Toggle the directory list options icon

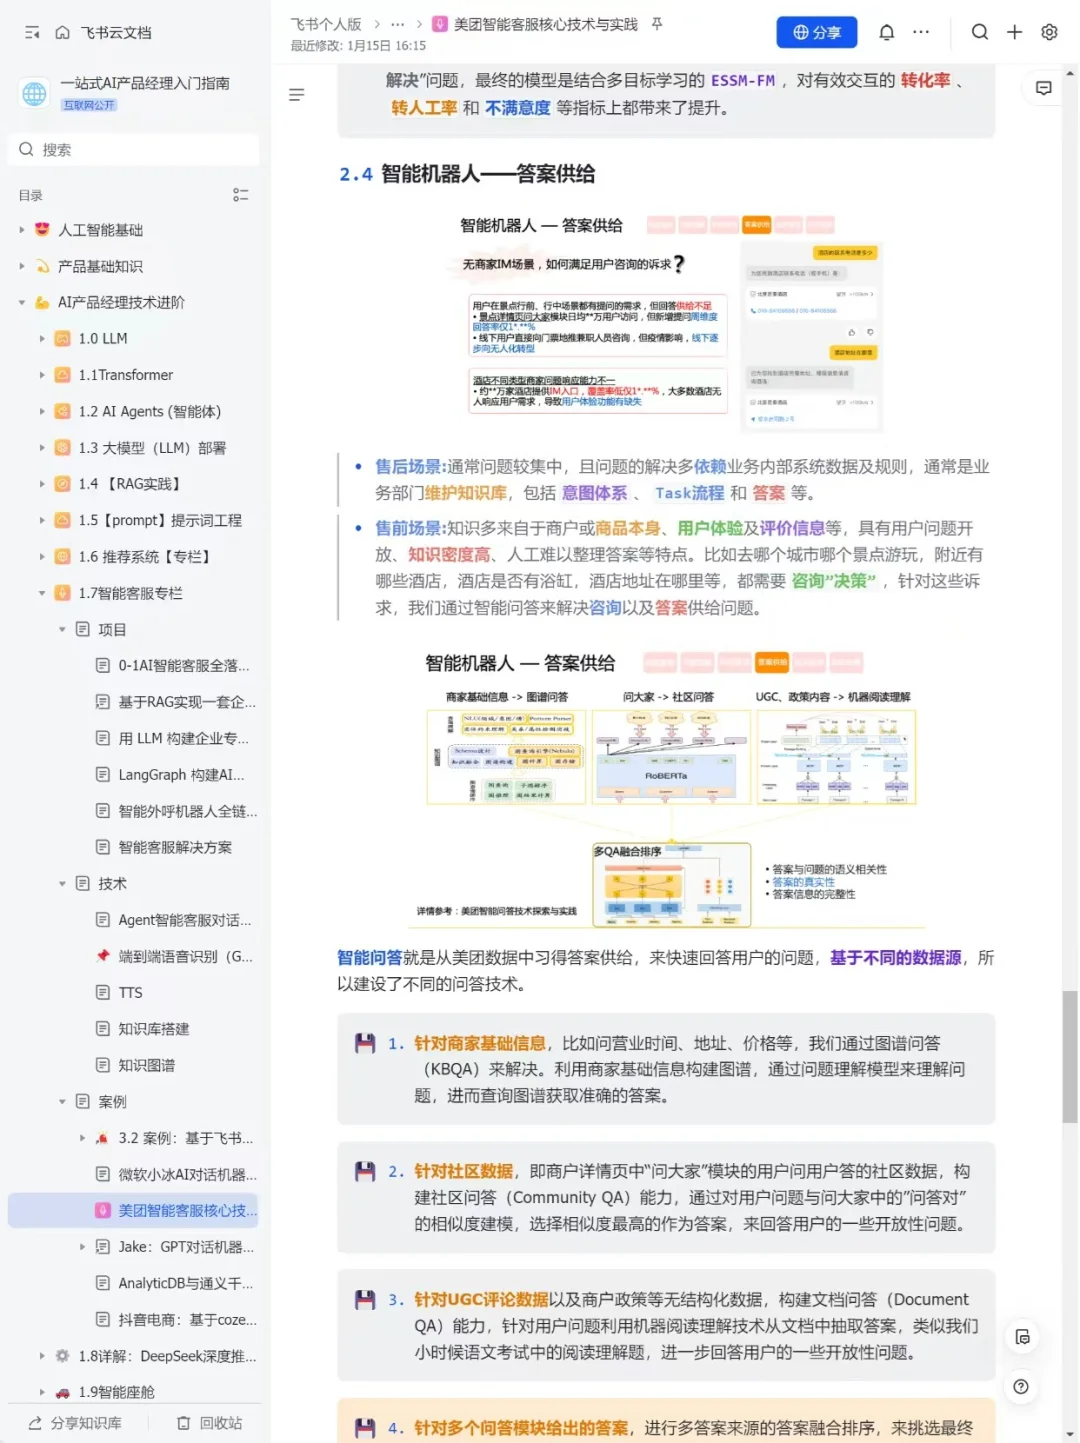pos(240,195)
